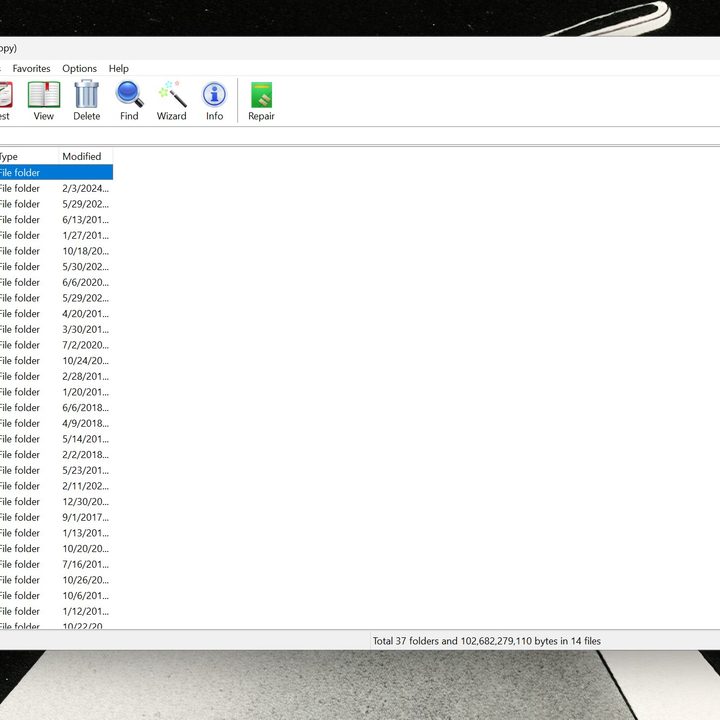Select the row modified 10/26/20...
Screen dimensions: 720x720
56,579
